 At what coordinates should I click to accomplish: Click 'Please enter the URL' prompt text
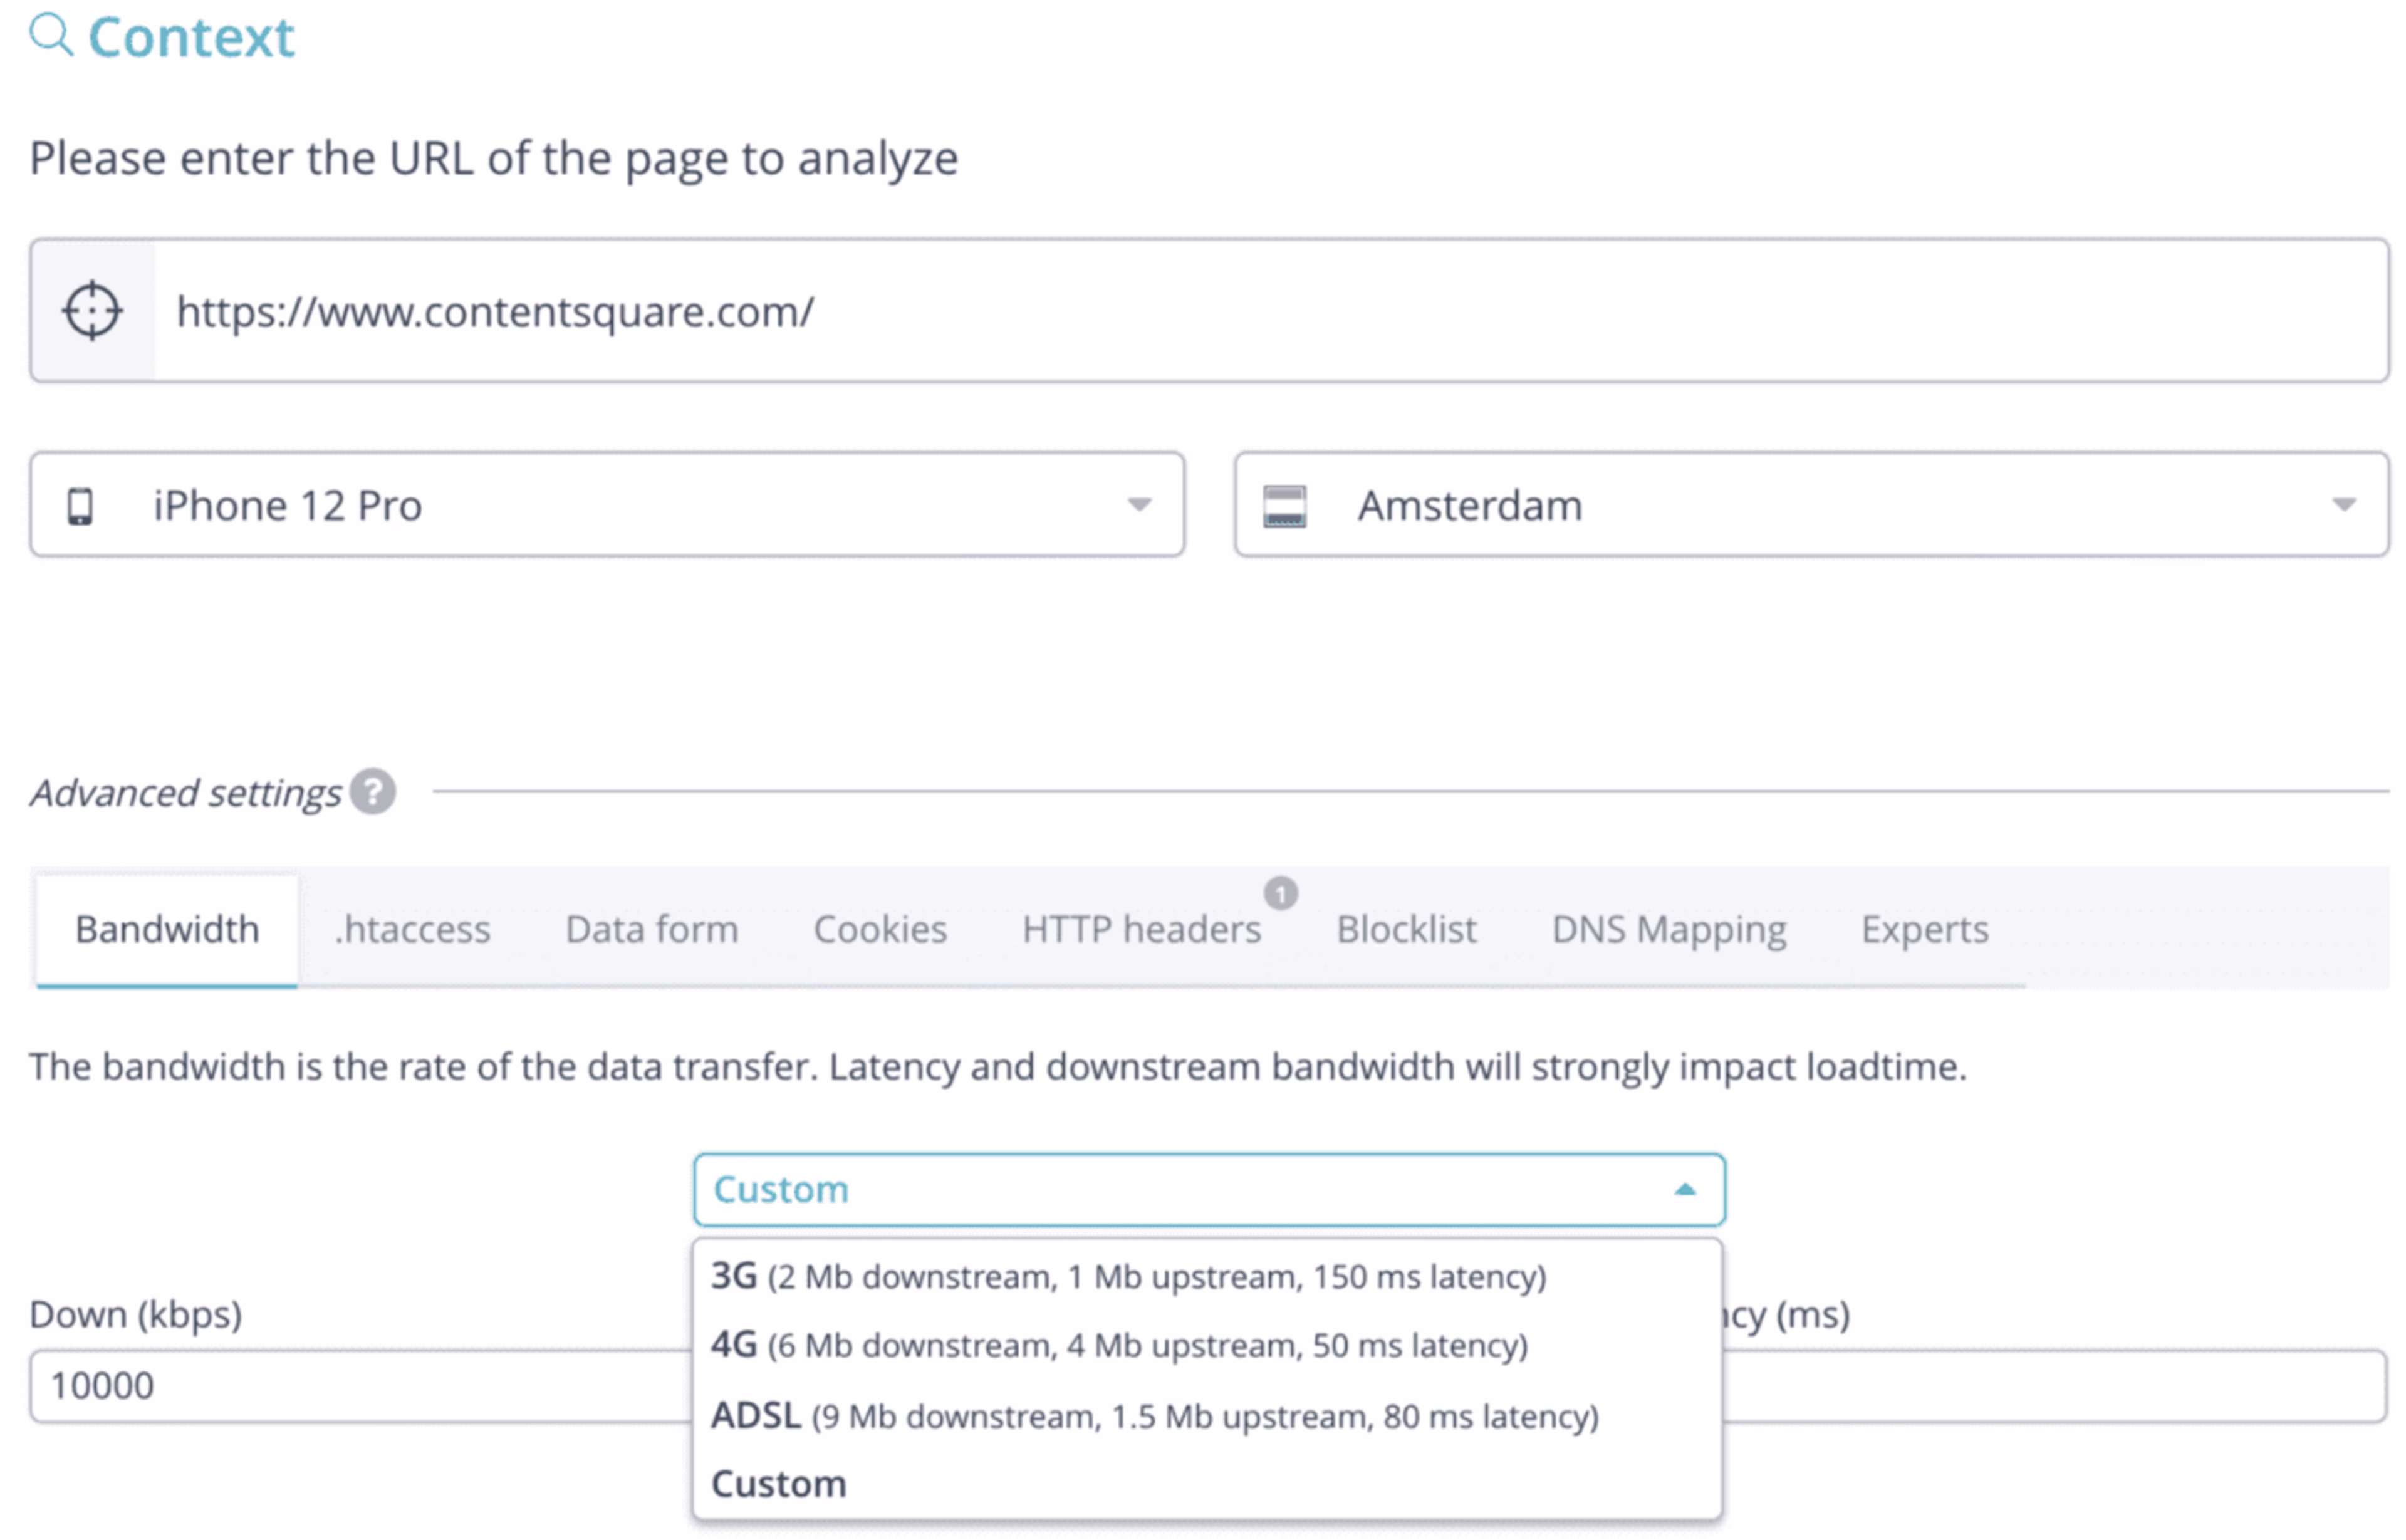pyautogui.click(x=494, y=159)
